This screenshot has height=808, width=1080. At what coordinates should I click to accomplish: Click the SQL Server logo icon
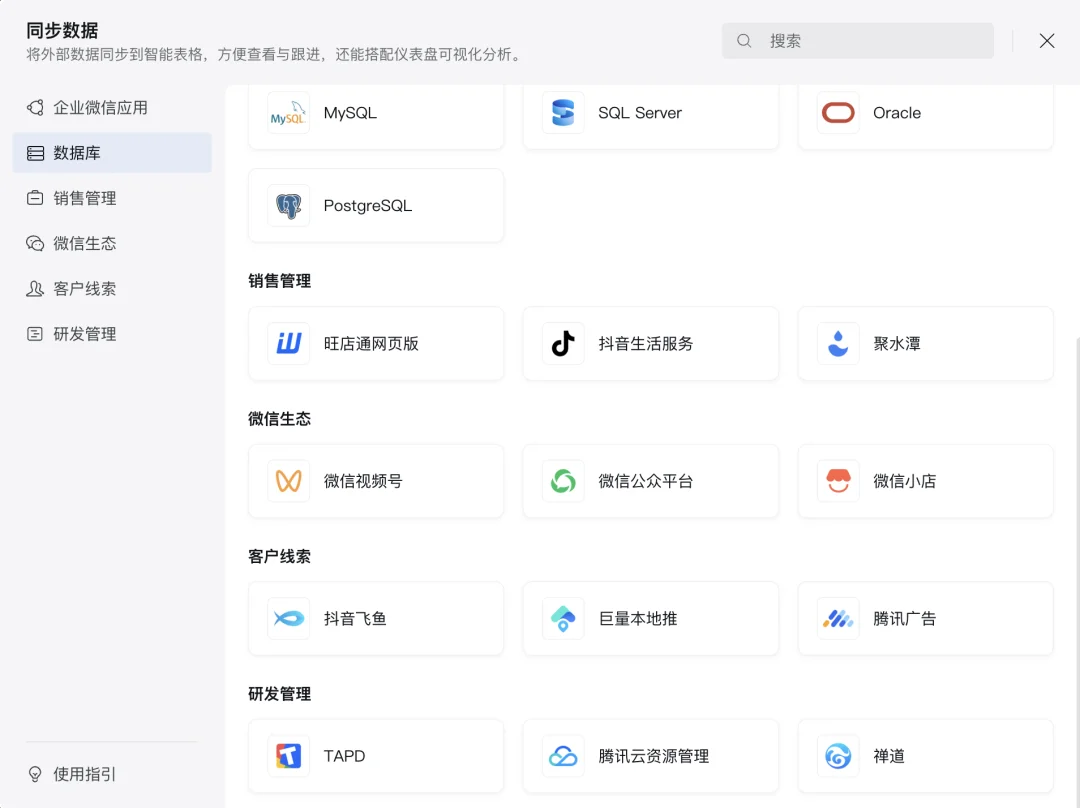(563, 113)
